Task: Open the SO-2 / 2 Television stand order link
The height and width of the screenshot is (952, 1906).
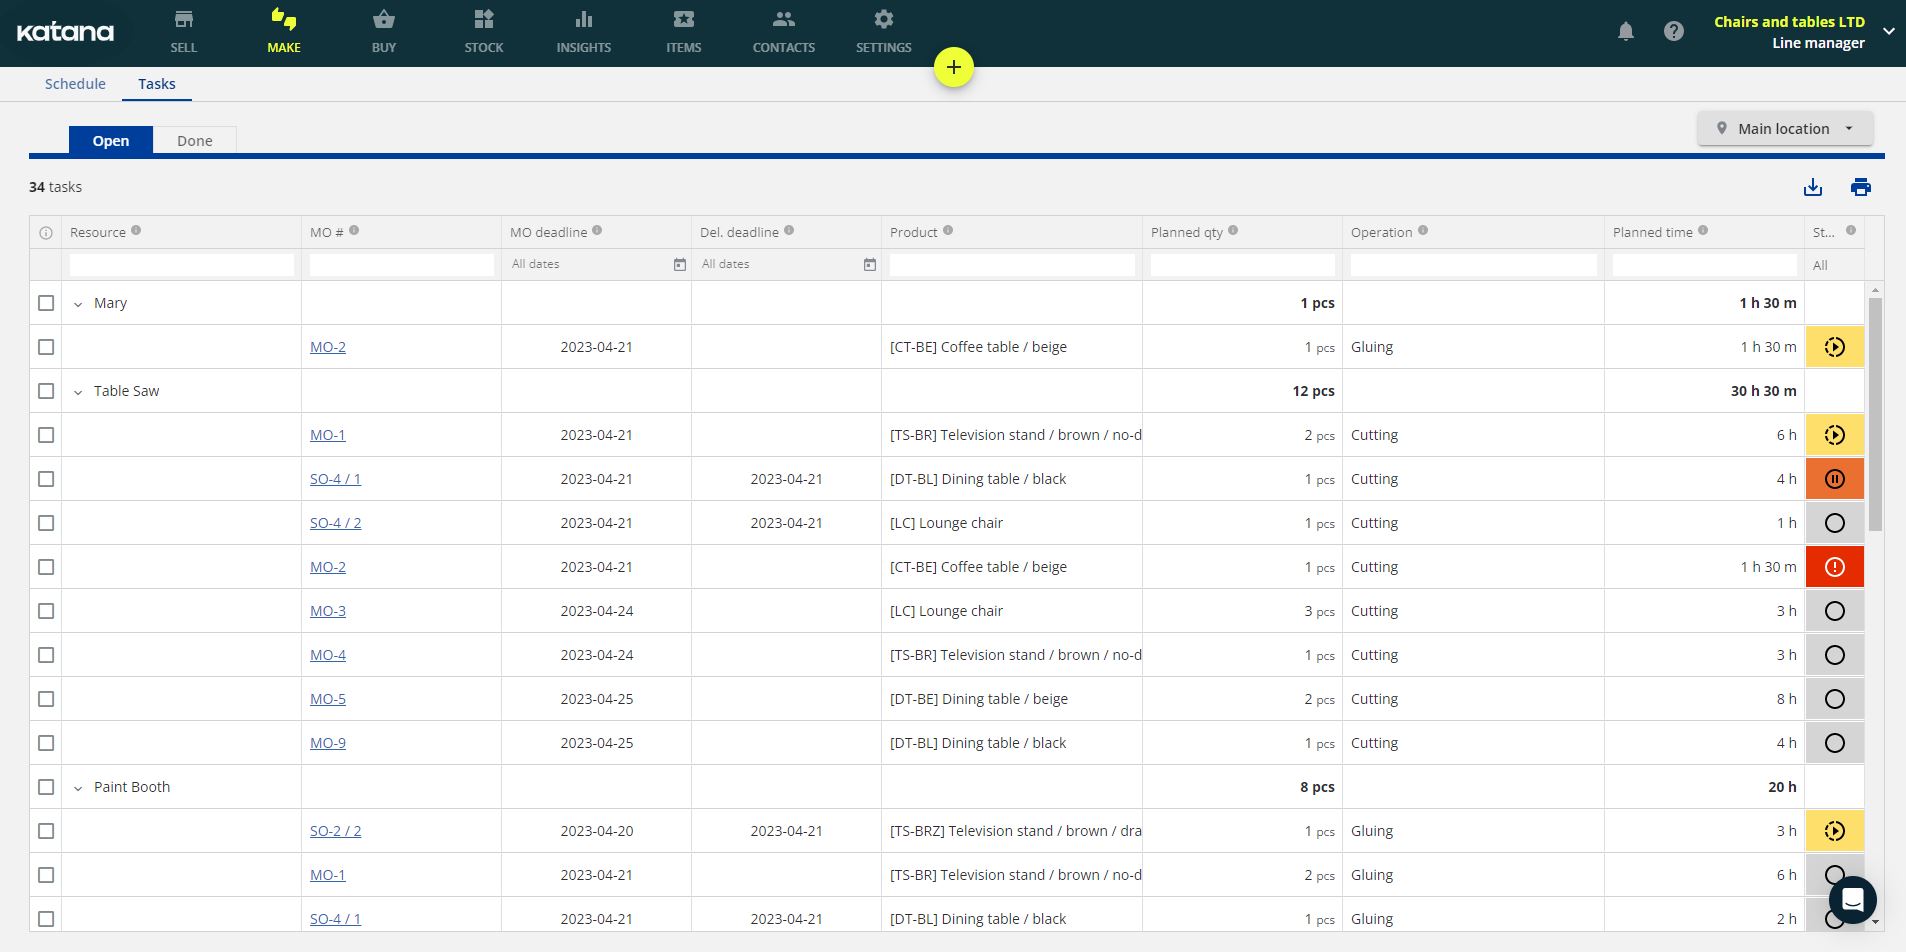Action: coord(336,831)
